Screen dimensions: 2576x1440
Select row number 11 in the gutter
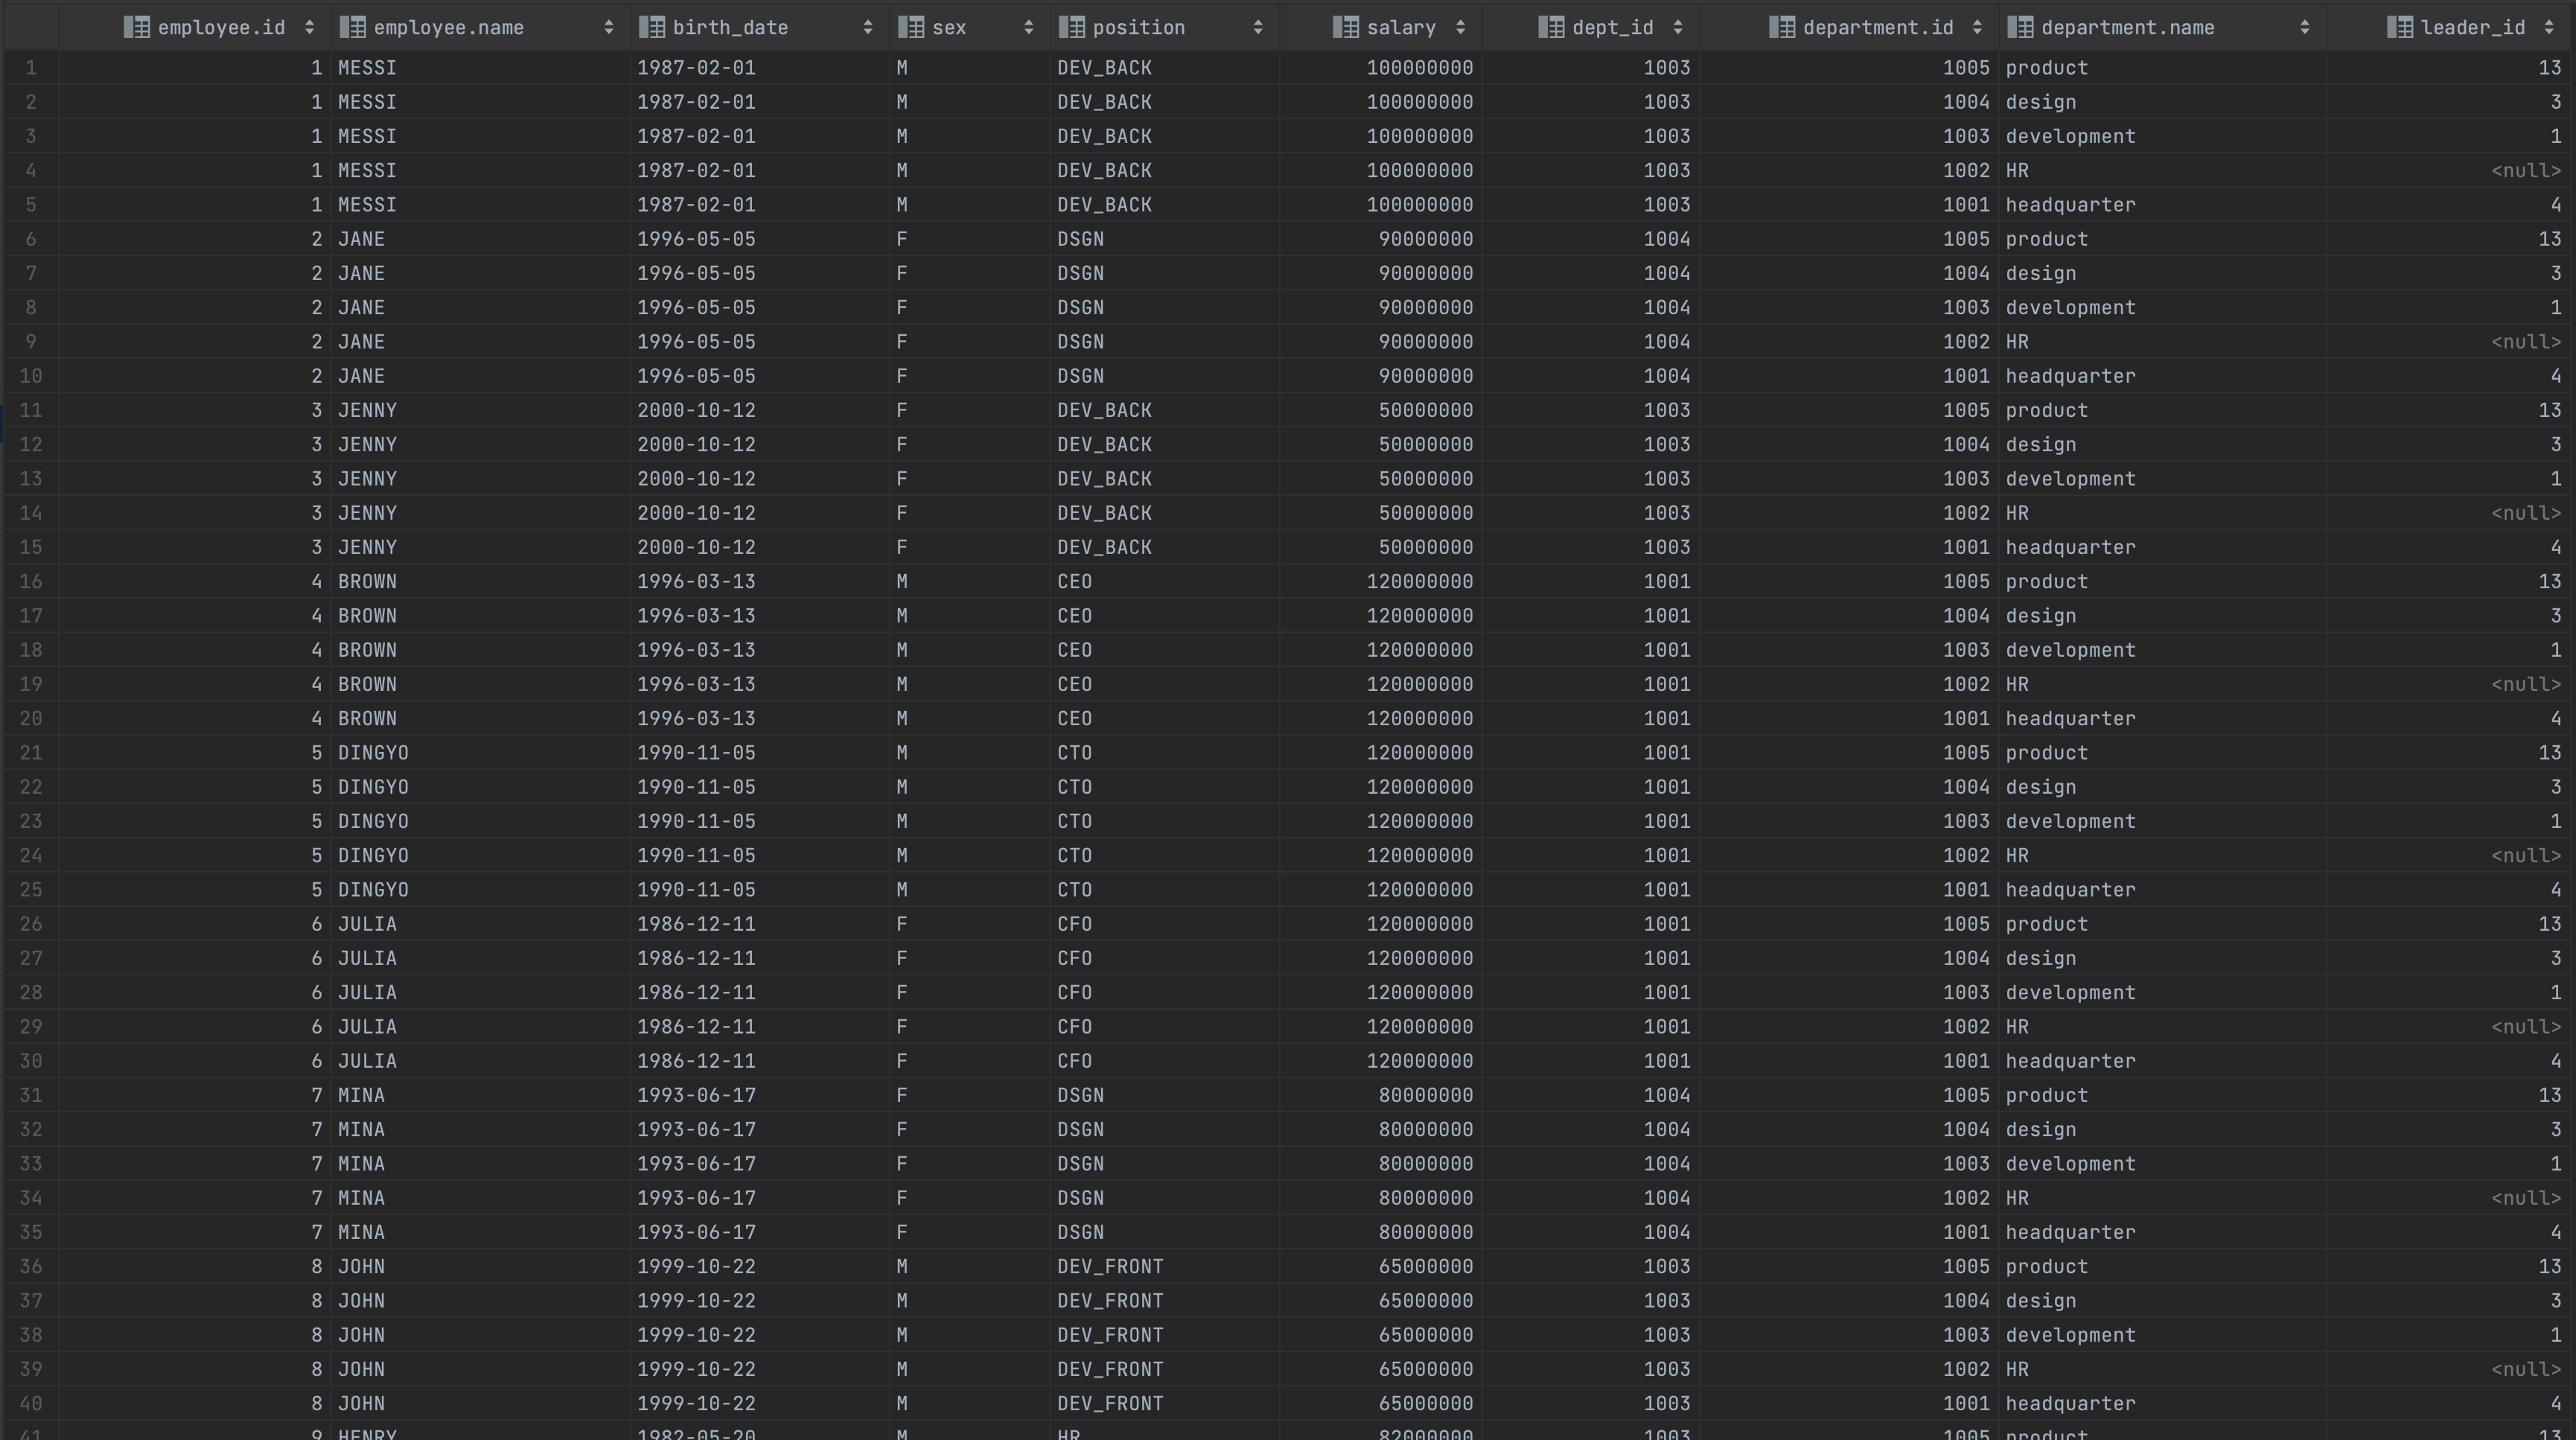pos(30,410)
